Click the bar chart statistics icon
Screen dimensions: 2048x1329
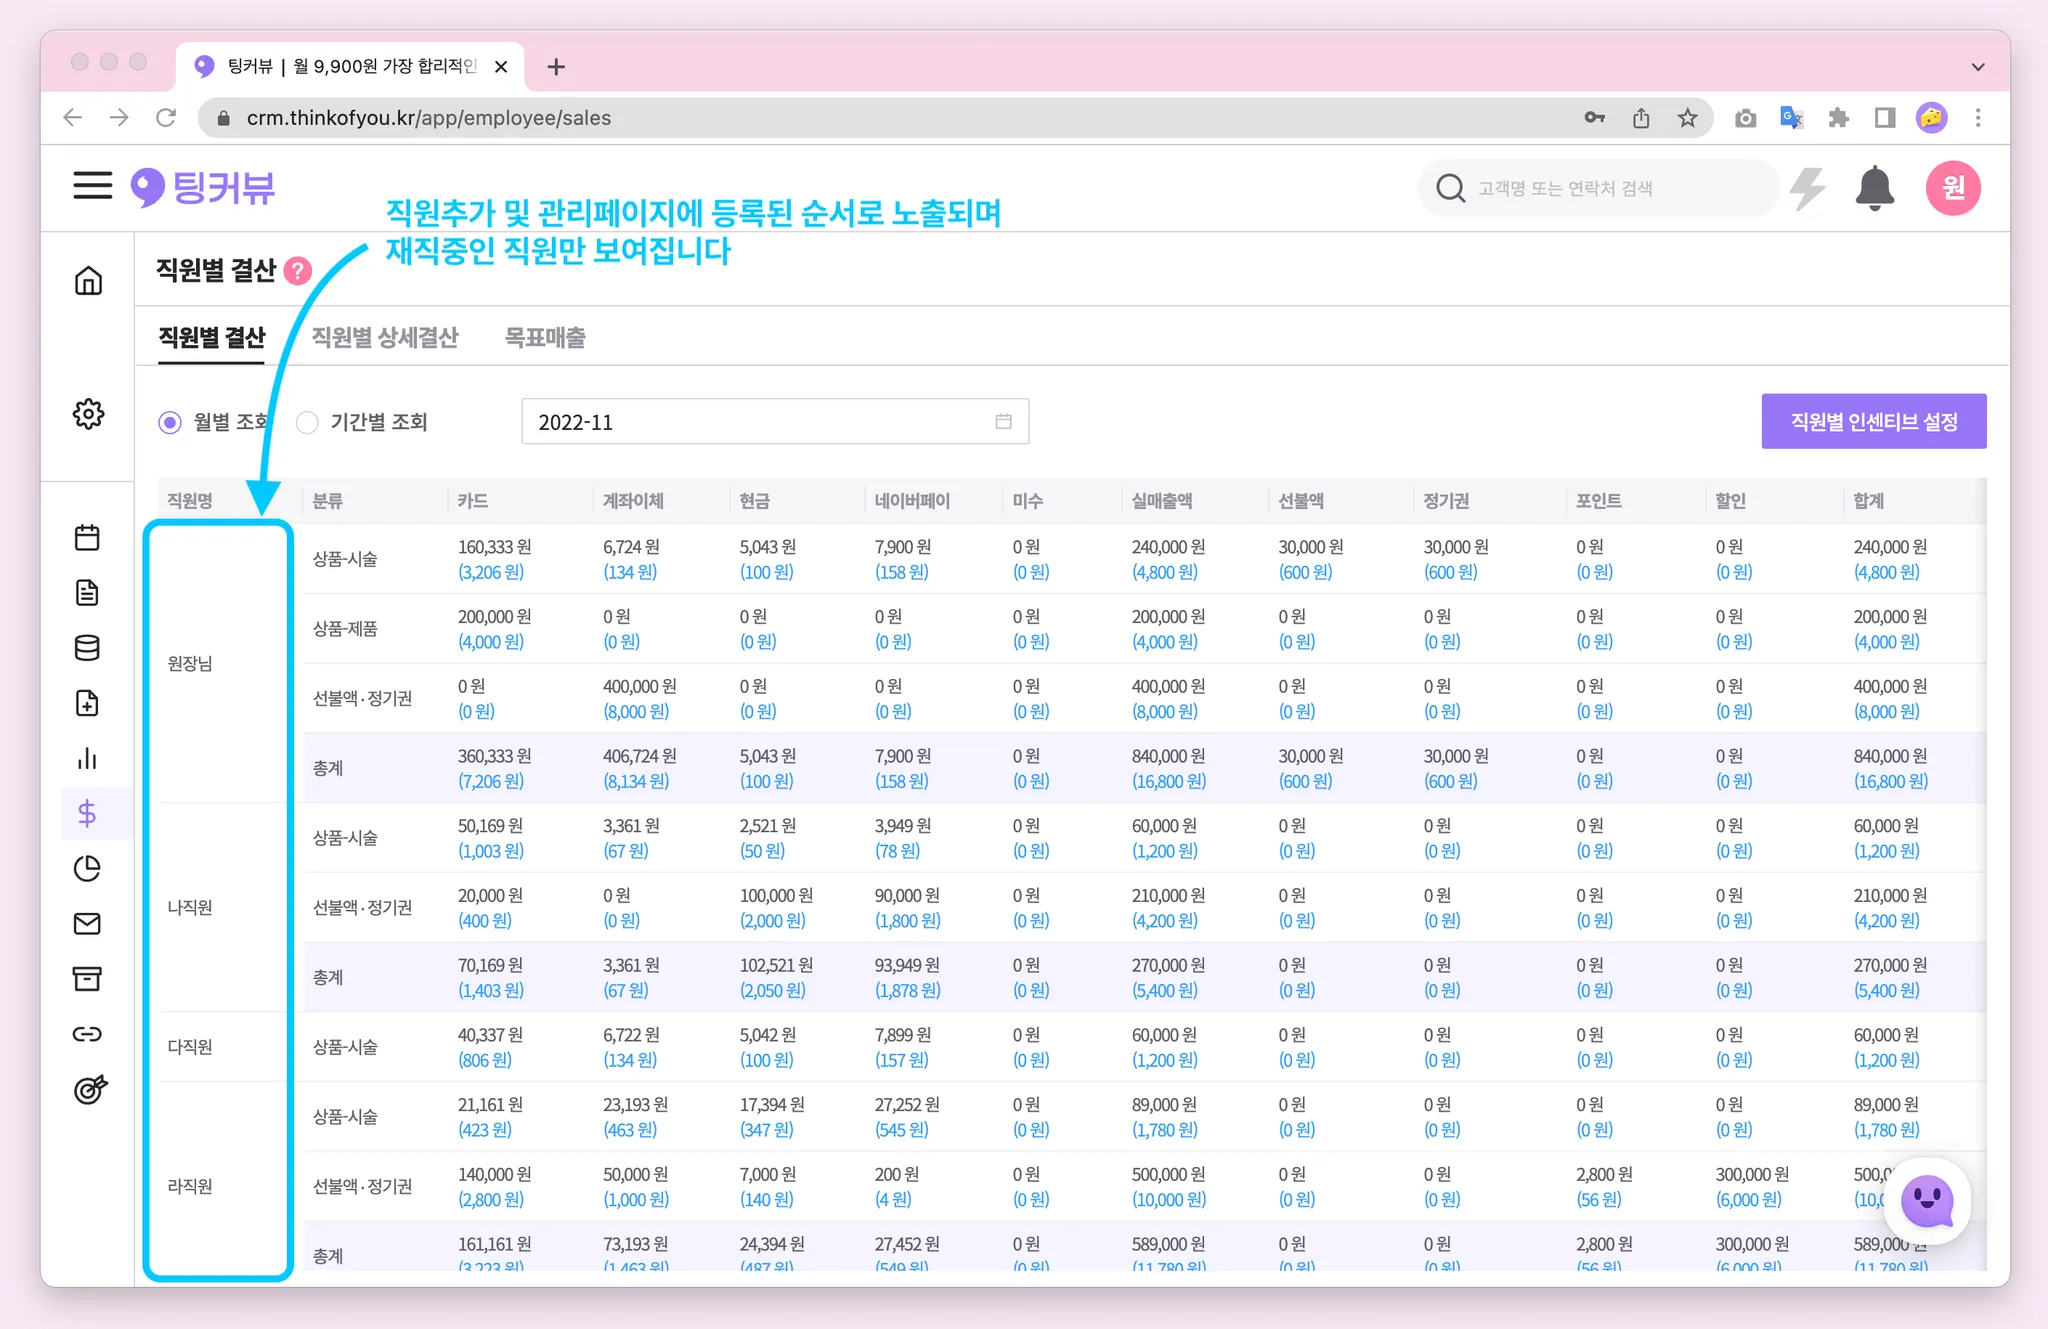pyautogui.click(x=87, y=759)
